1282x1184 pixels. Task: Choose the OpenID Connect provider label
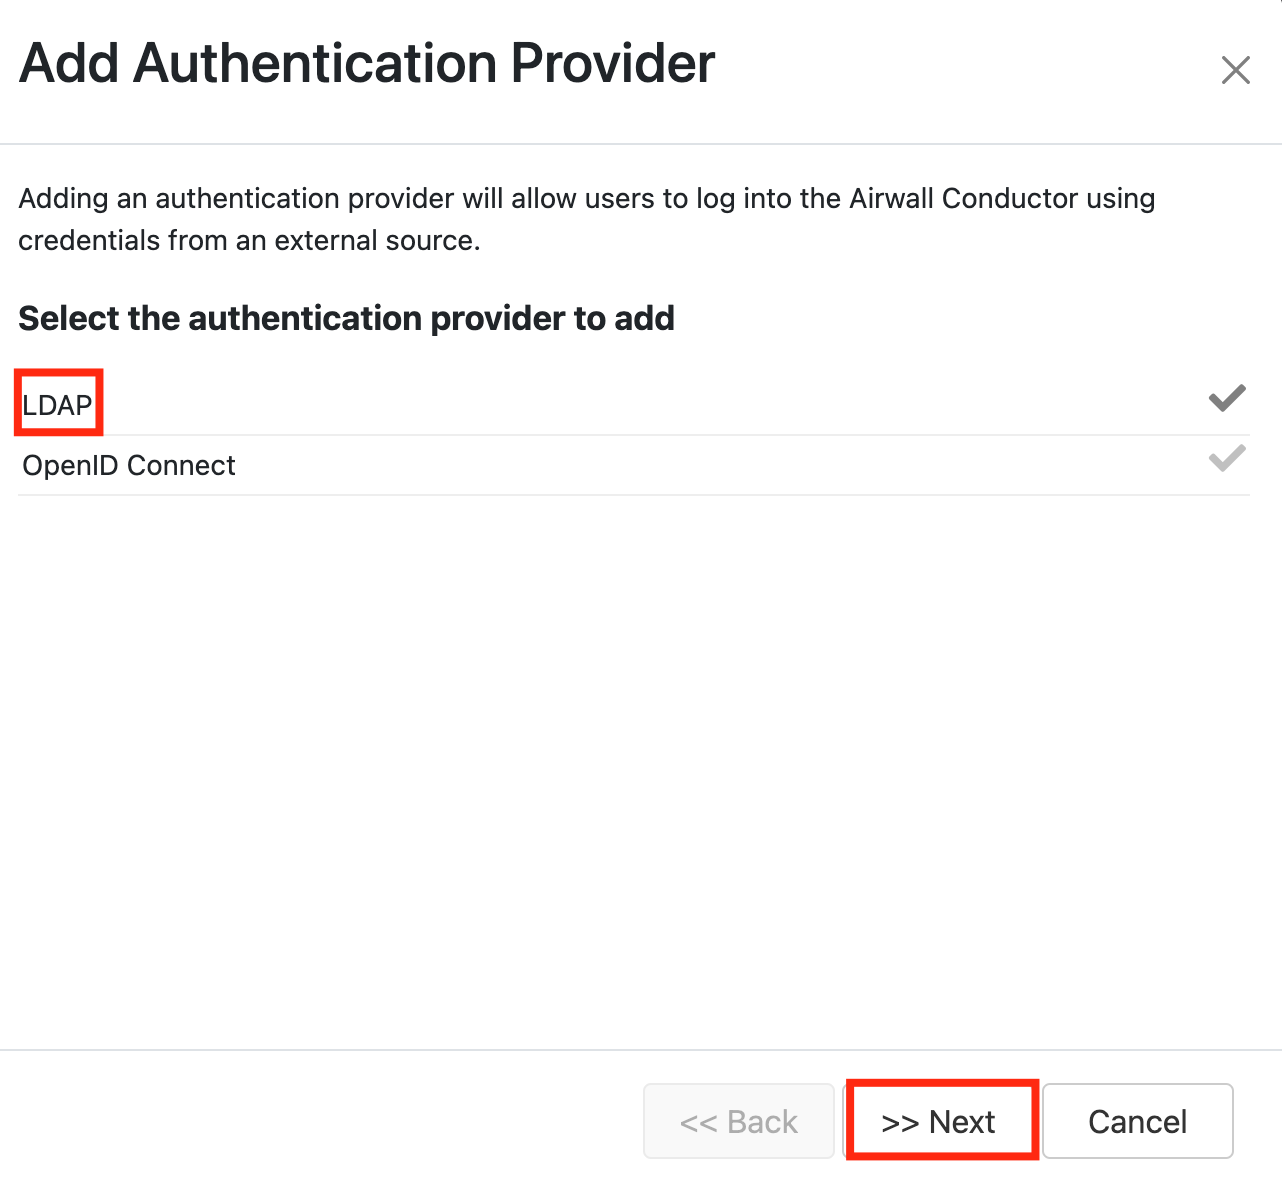[129, 465]
